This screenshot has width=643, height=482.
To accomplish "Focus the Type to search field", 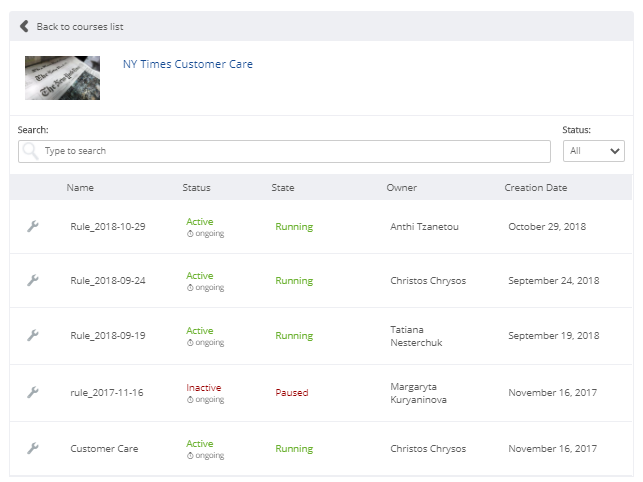I will coord(284,151).
